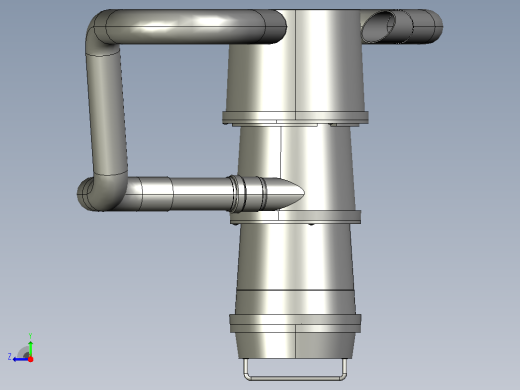This screenshot has height=390, width=520.
Task: Select the lower conical body section
Action: click(295, 257)
